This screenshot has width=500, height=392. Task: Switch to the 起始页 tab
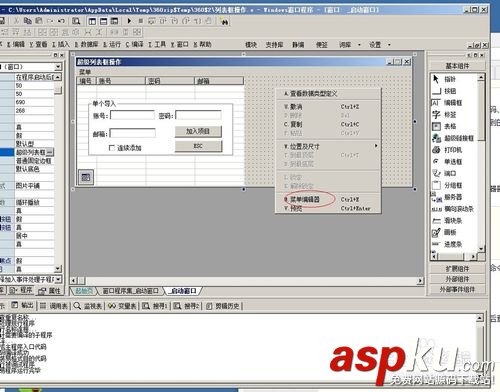[83, 291]
